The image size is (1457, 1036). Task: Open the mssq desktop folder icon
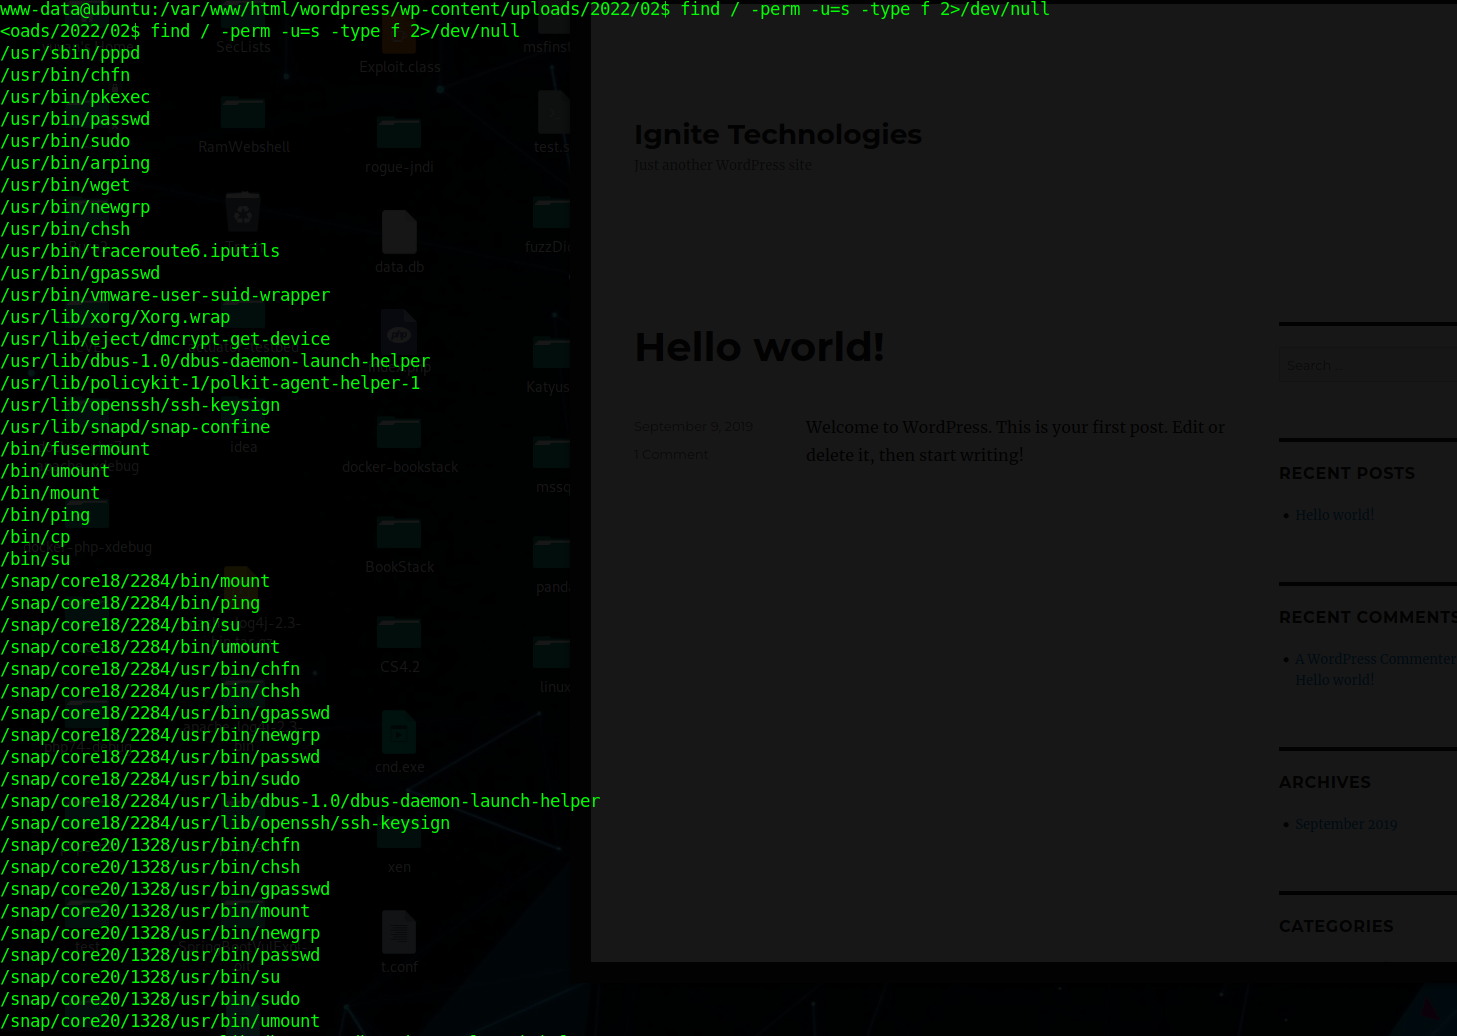(x=552, y=454)
